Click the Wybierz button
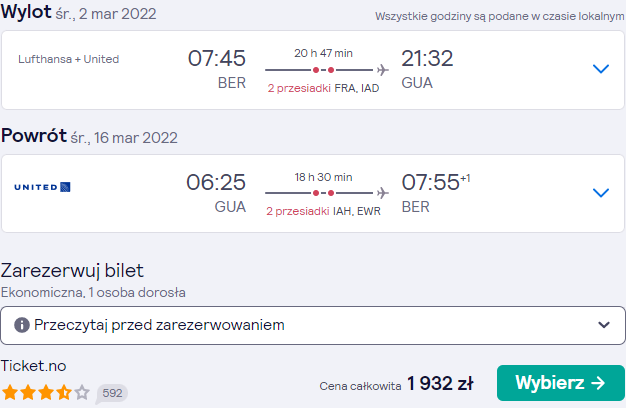This screenshot has height=408, width=626. (x=561, y=383)
